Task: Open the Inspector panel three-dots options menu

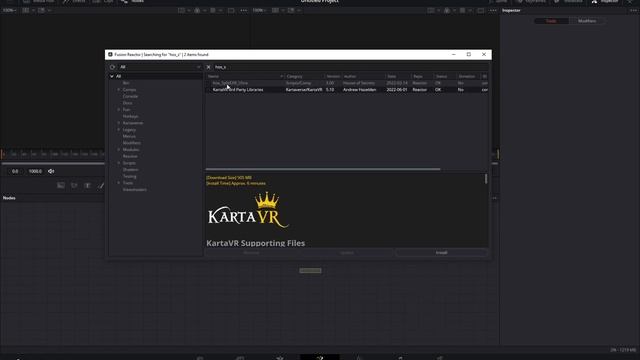Action: (x=633, y=11)
